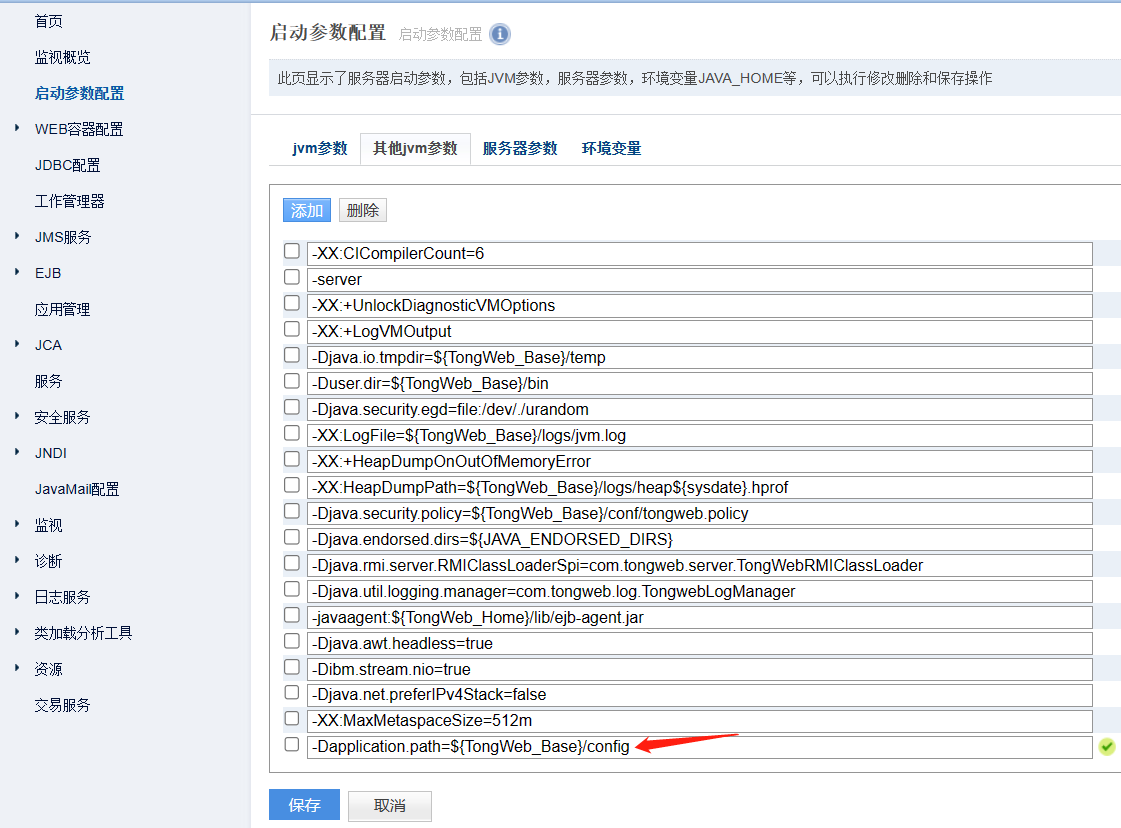Check the box next to -XX:MaxMetaspaceSize=512m
This screenshot has width=1121, height=828.
pos(292,718)
